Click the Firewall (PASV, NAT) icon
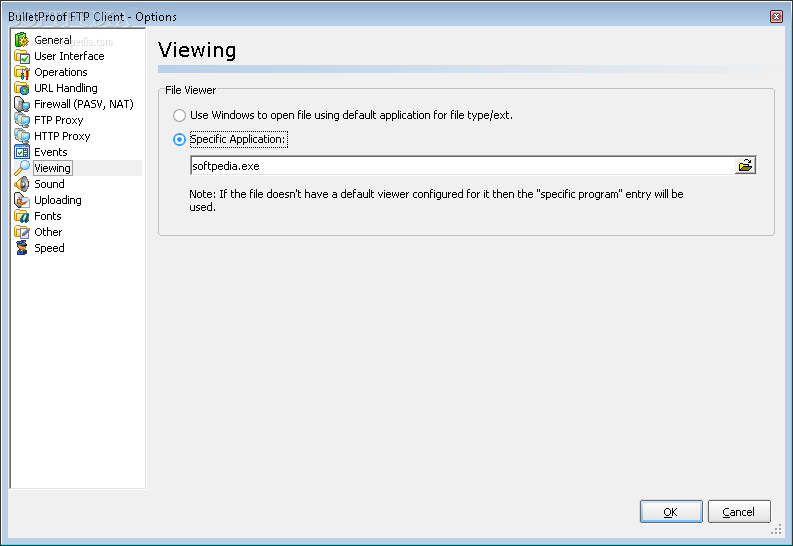The width and height of the screenshot is (793, 546). (x=22, y=104)
